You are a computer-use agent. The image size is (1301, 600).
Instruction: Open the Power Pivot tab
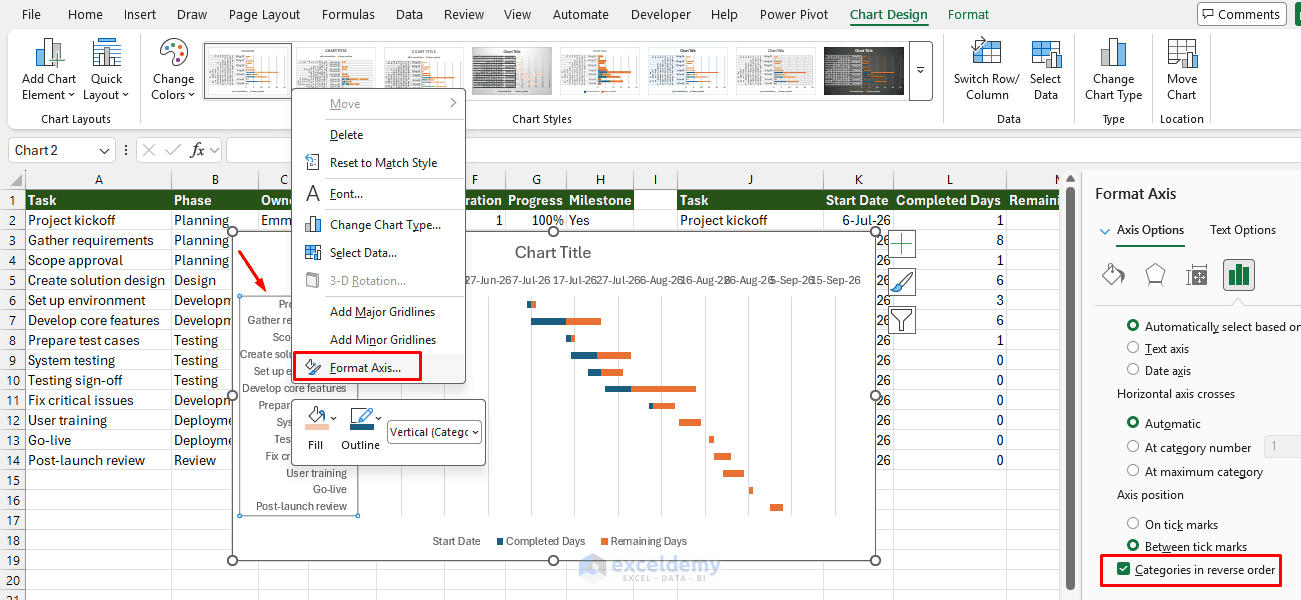(795, 14)
